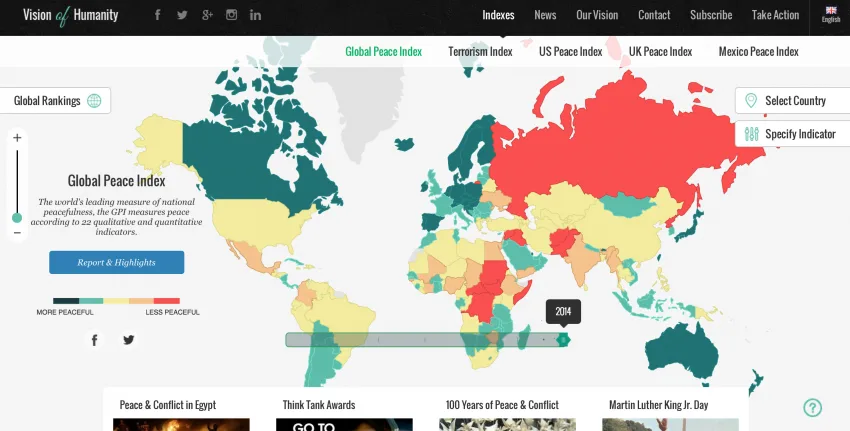Open the Take Action page
This screenshot has width=850, height=431.
pos(775,15)
